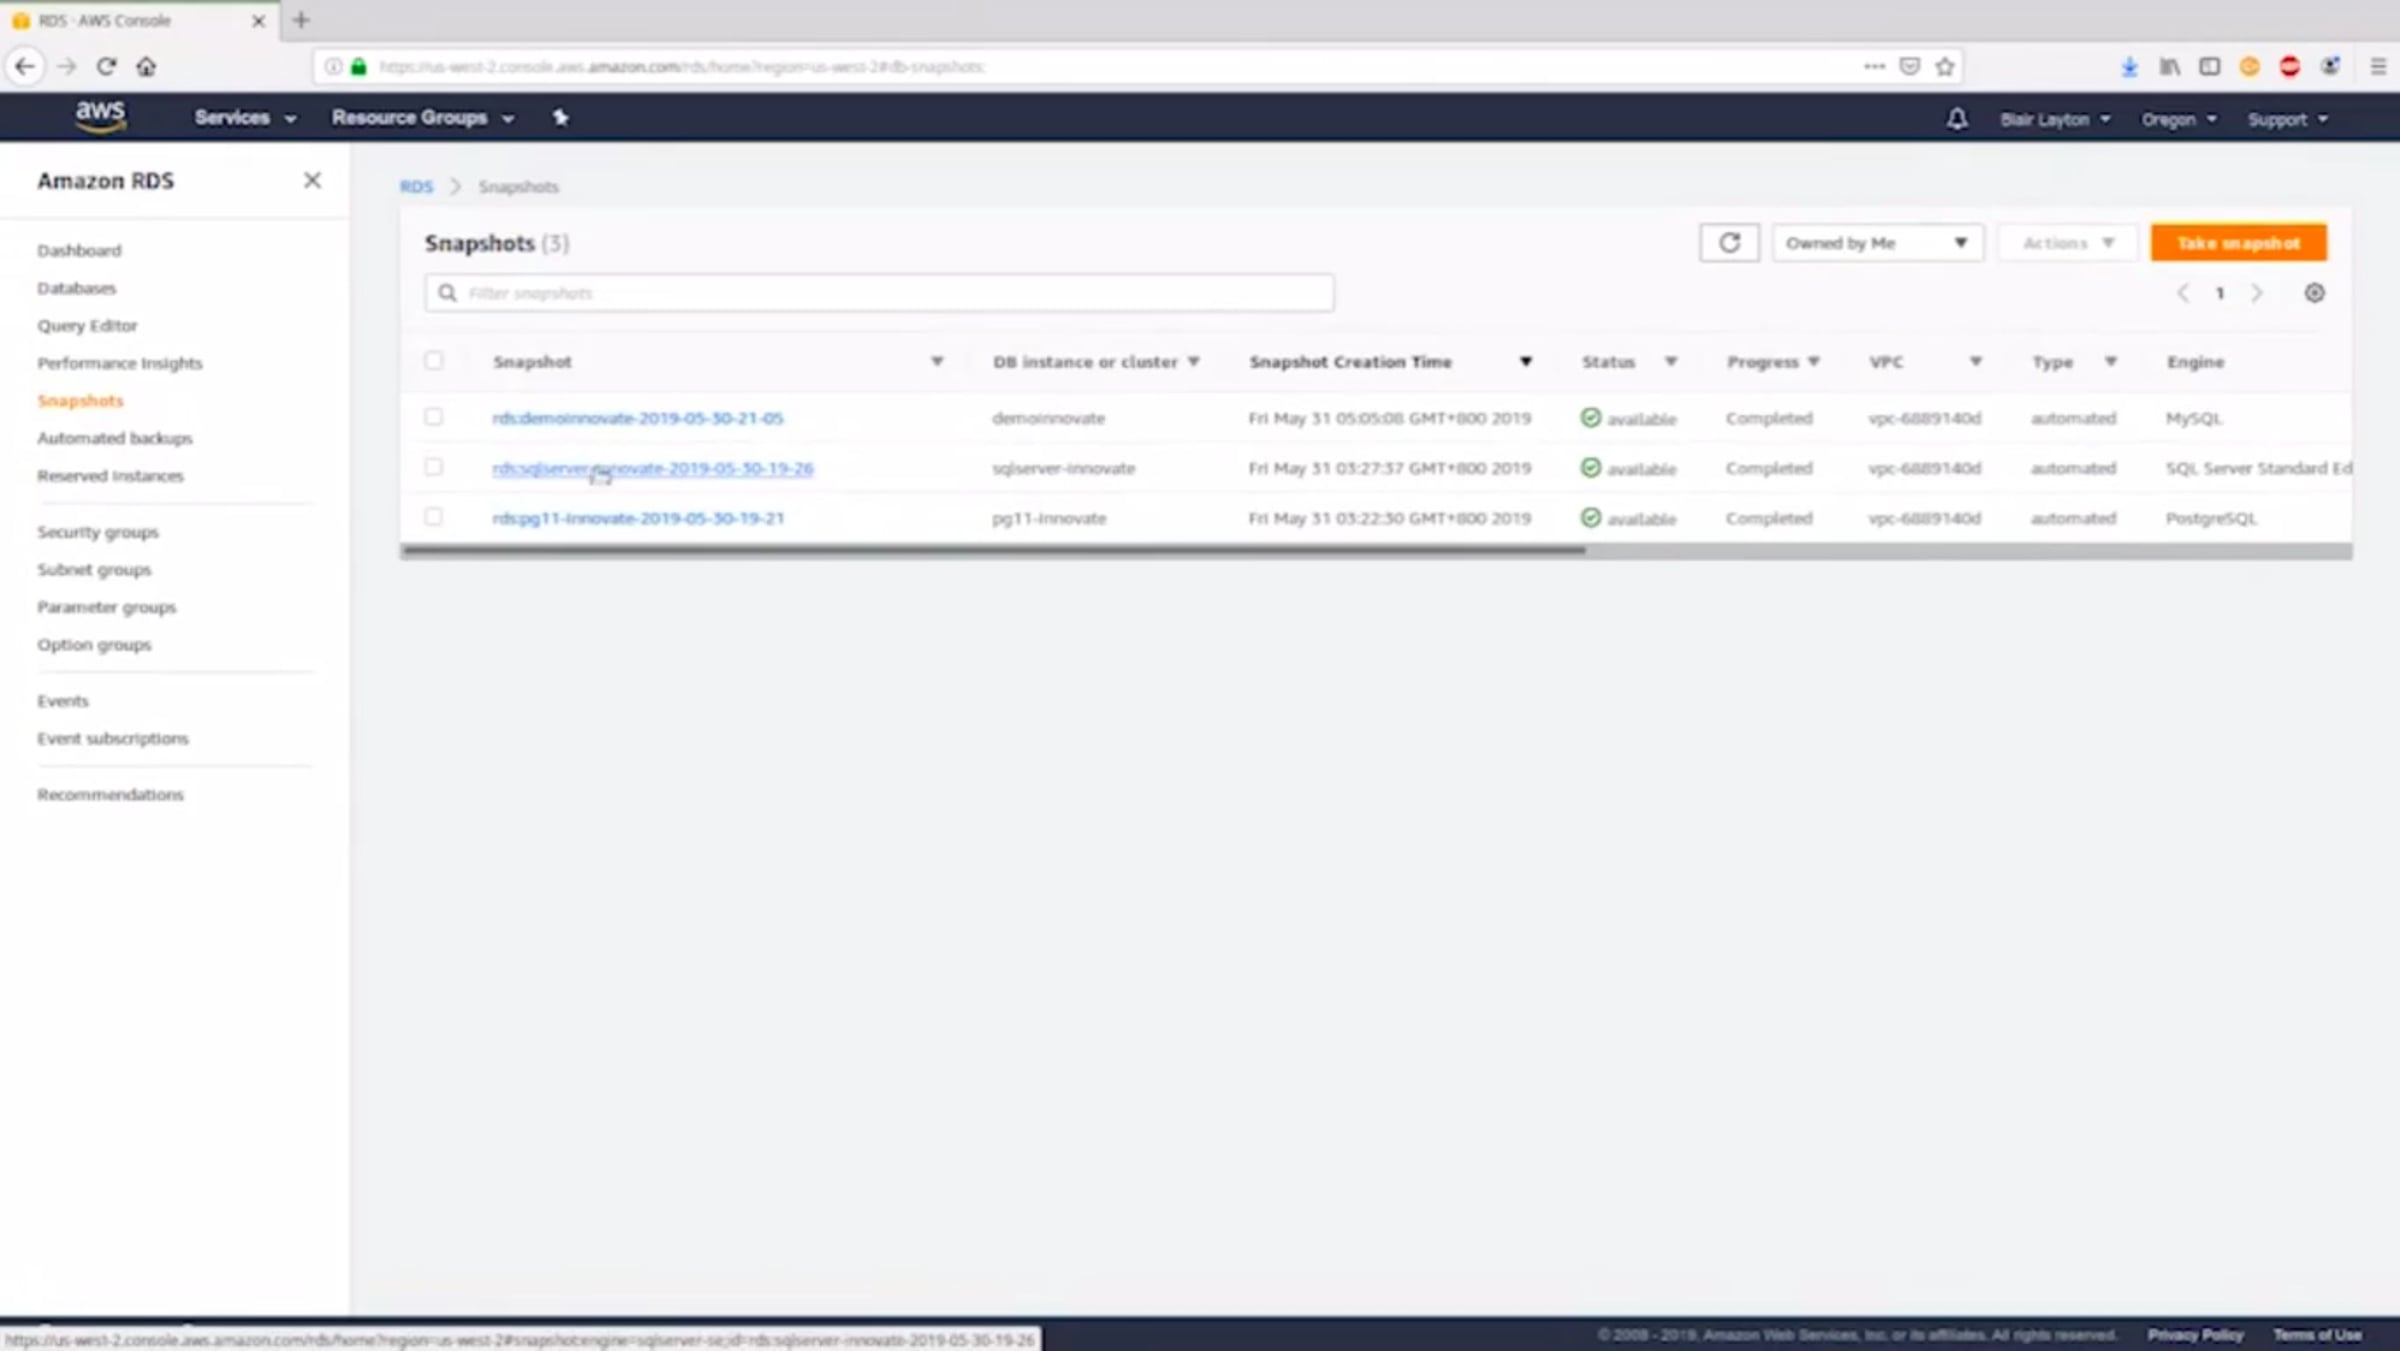
Task: Open the Support menu
Action: click(x=2288, y=119)
